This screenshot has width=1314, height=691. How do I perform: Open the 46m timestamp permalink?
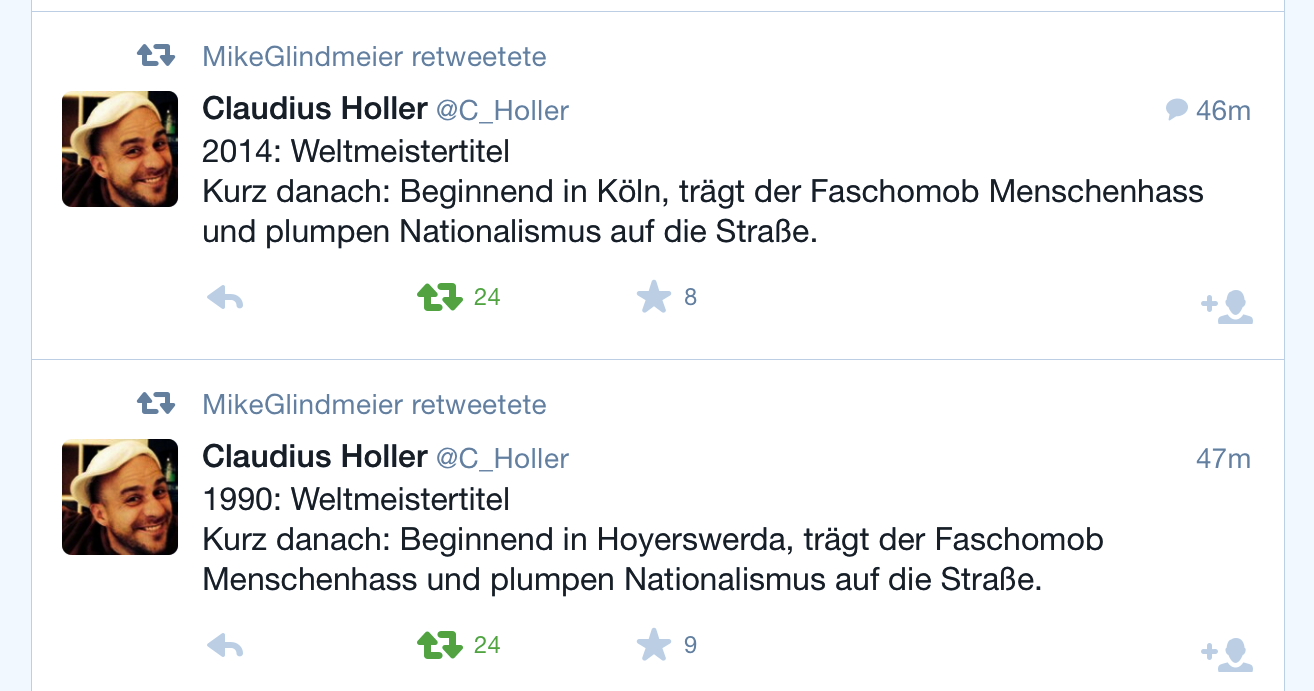click(x=1223, y=110)
